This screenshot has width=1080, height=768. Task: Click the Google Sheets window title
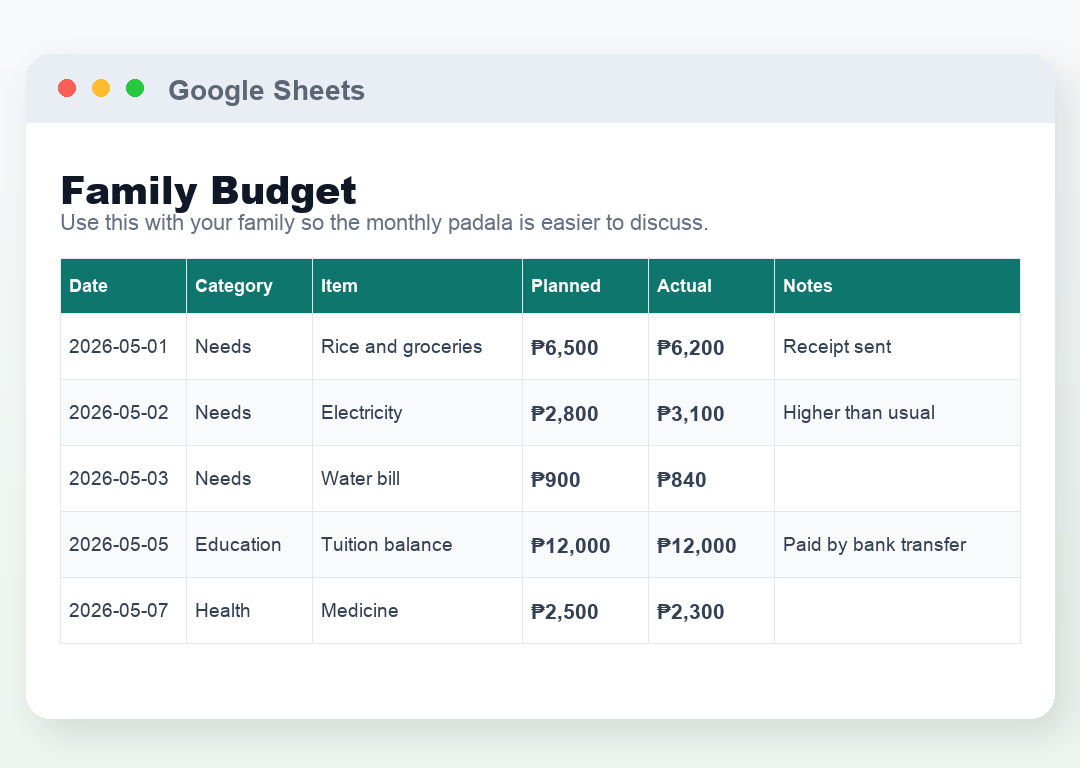click(267, 90)
